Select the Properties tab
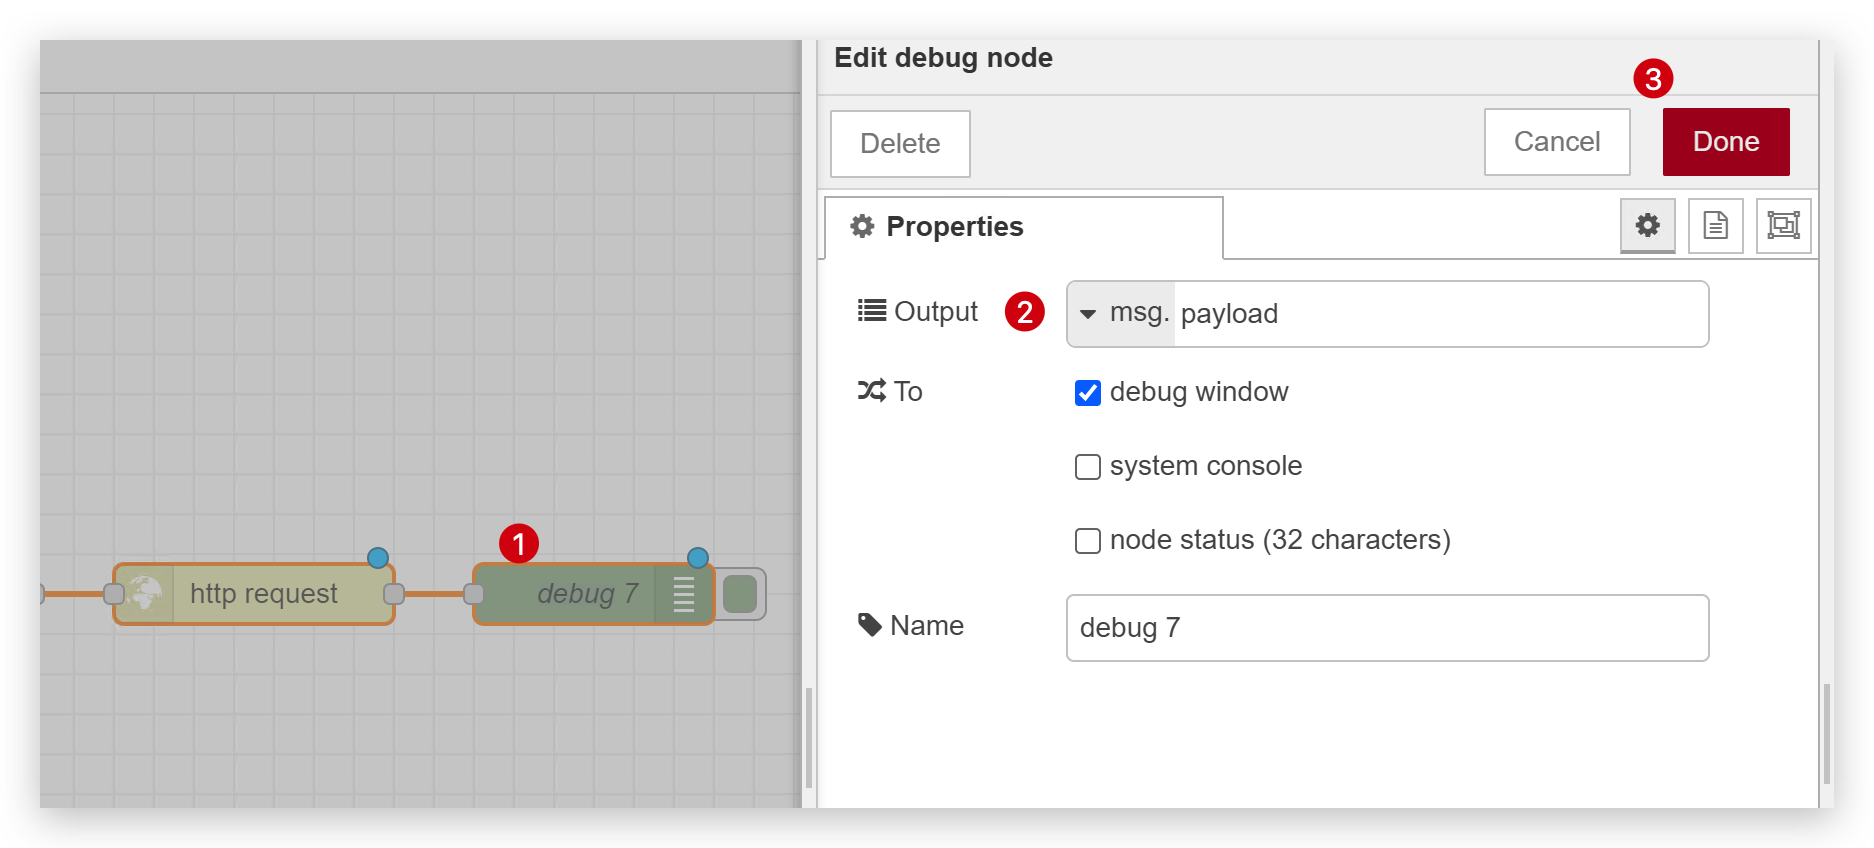This screenshot has width=1874, height=848. 1023,227
